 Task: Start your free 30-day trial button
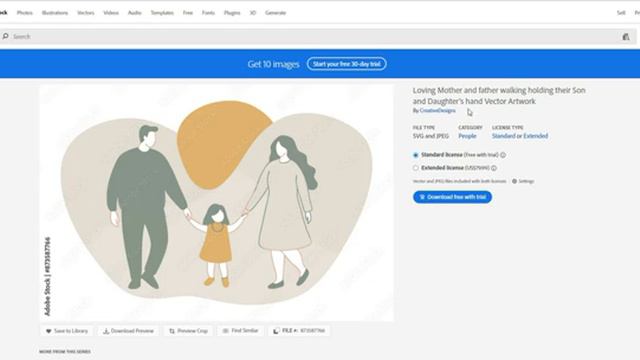pyautogui.click(x=347, y=64)
